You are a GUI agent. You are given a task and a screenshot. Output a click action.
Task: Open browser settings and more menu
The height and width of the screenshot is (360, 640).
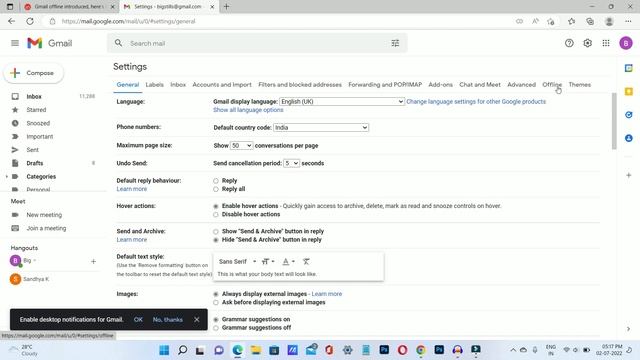coord(628,21)
